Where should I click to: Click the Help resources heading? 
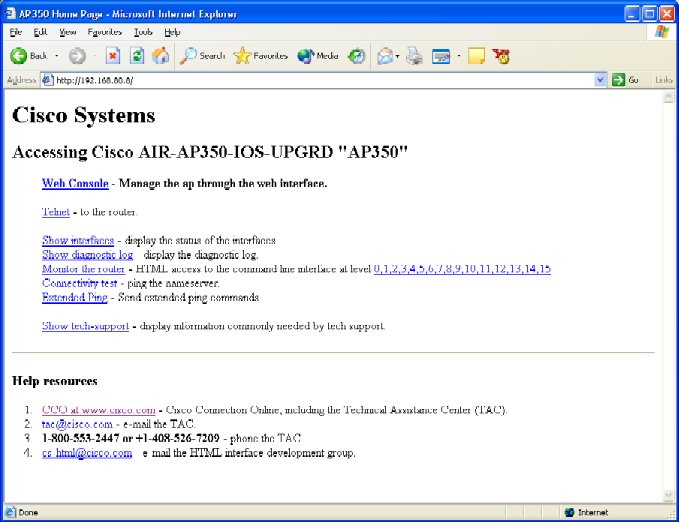tap(55, 381)
